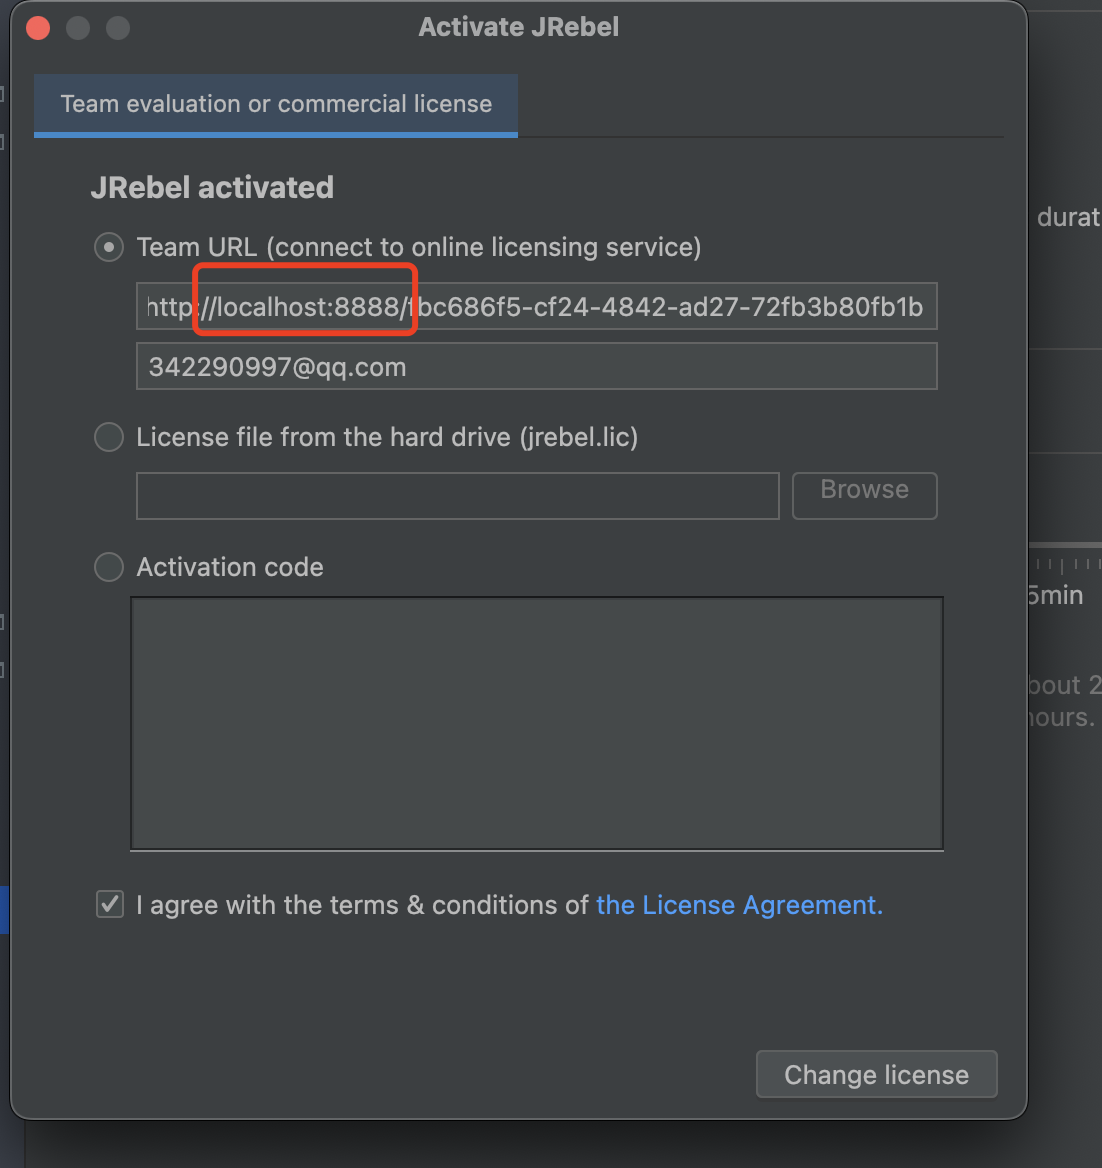Click the tick-mark slider behind the dialog
1102x1168 pixels.
(x=1066, y=565)
